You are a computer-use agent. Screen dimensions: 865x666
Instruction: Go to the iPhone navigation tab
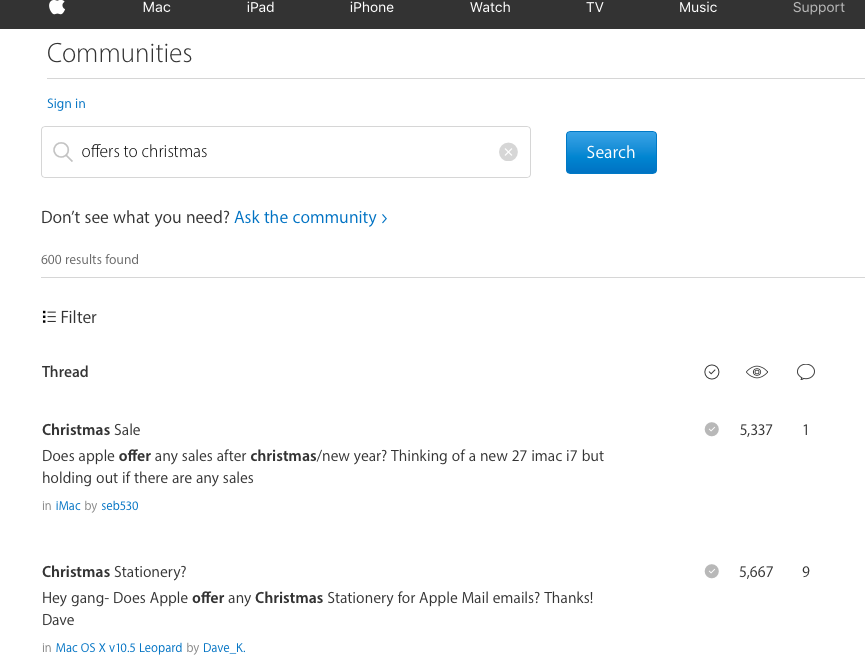tap(371, 8)
